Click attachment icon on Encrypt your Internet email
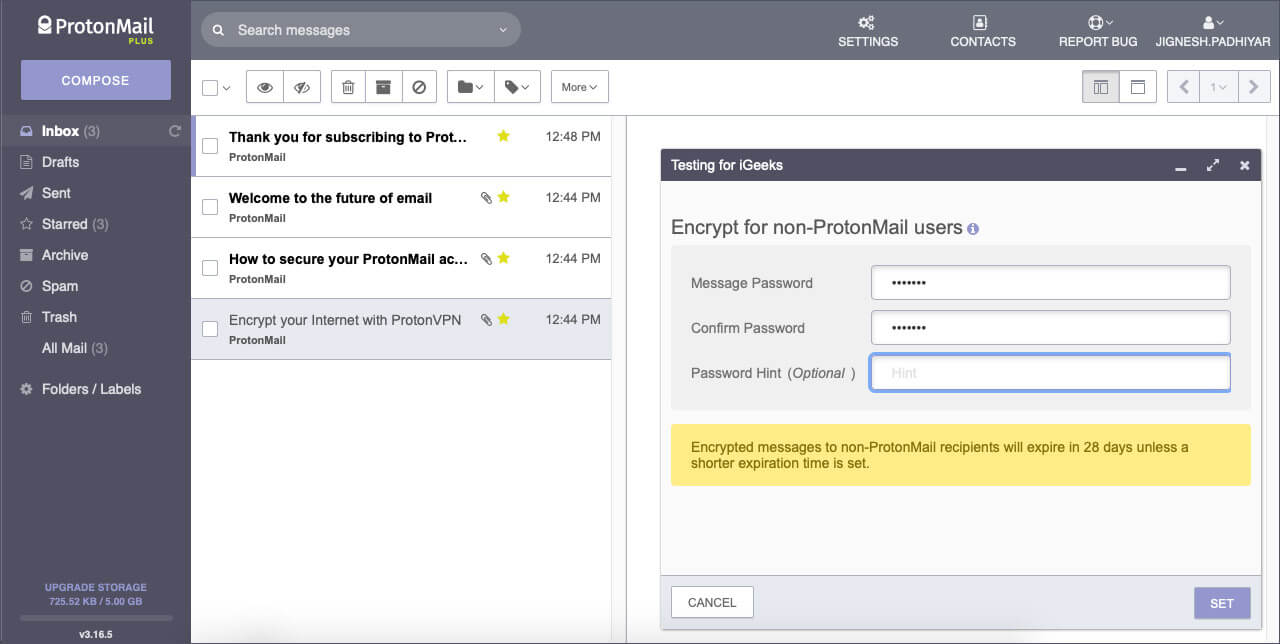This screenshot has width=1280, height=644. coord(486,320)
